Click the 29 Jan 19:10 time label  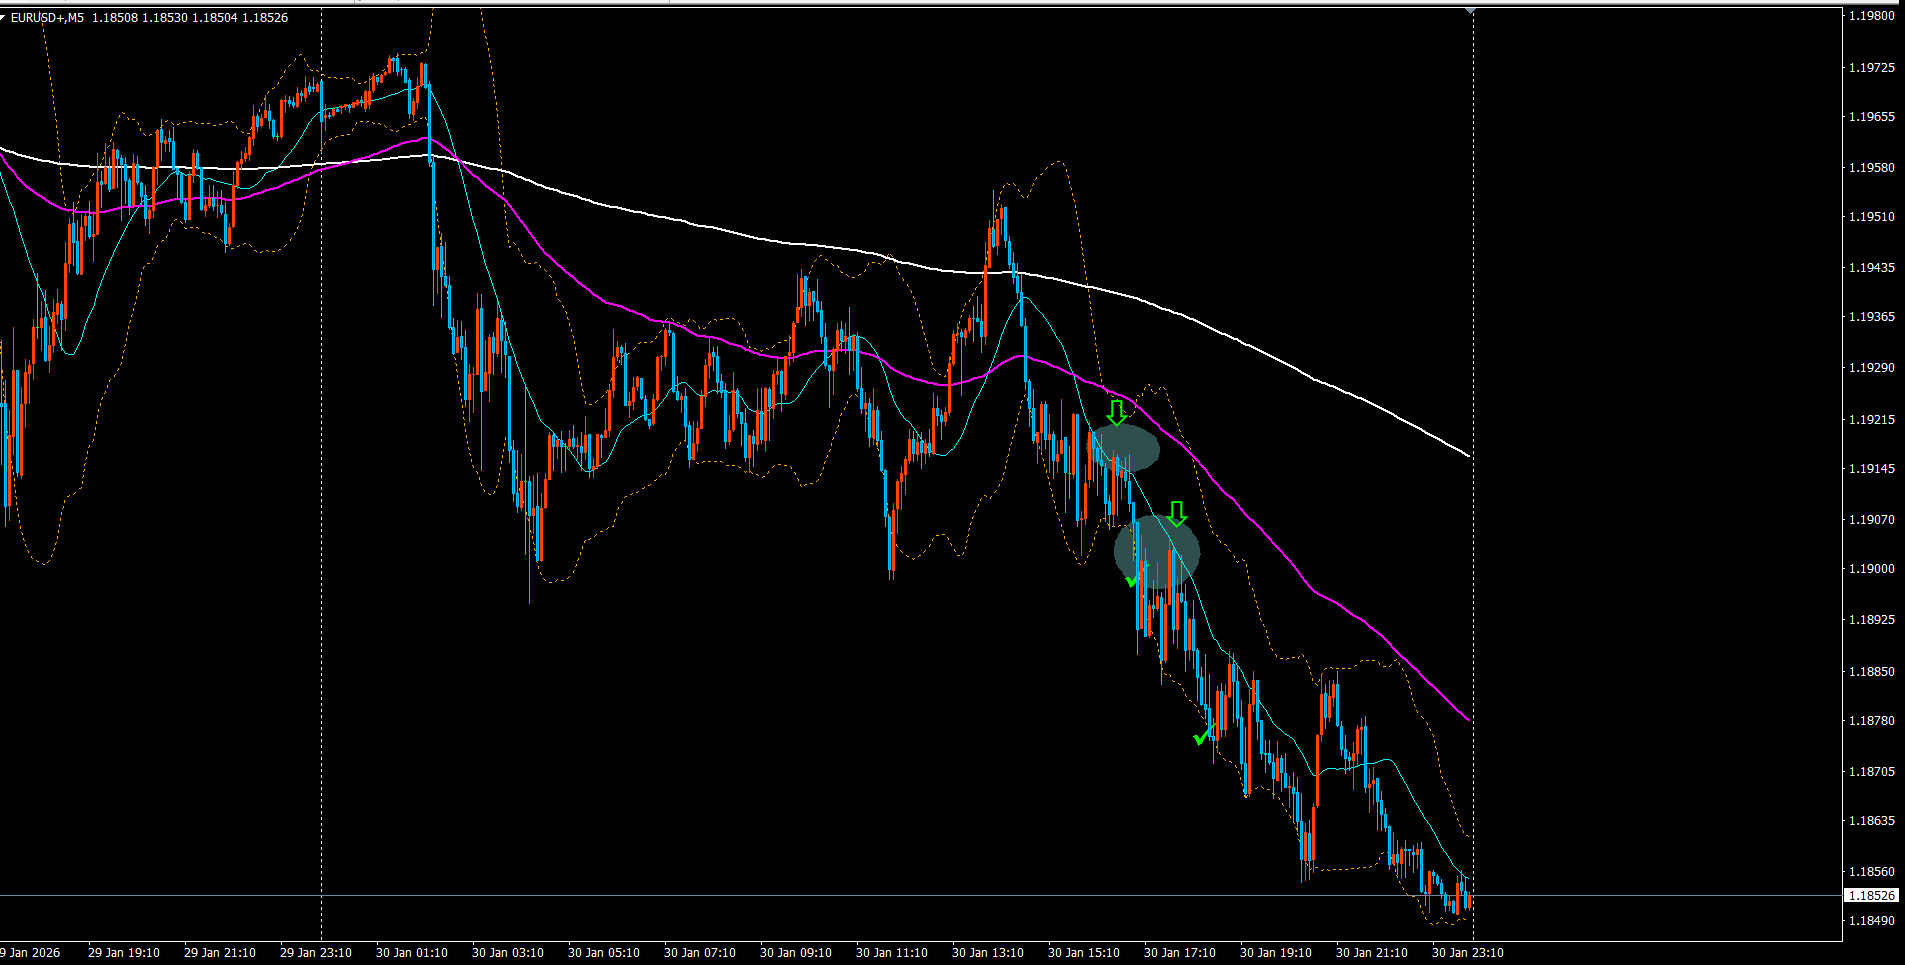[x=124, y=952]
